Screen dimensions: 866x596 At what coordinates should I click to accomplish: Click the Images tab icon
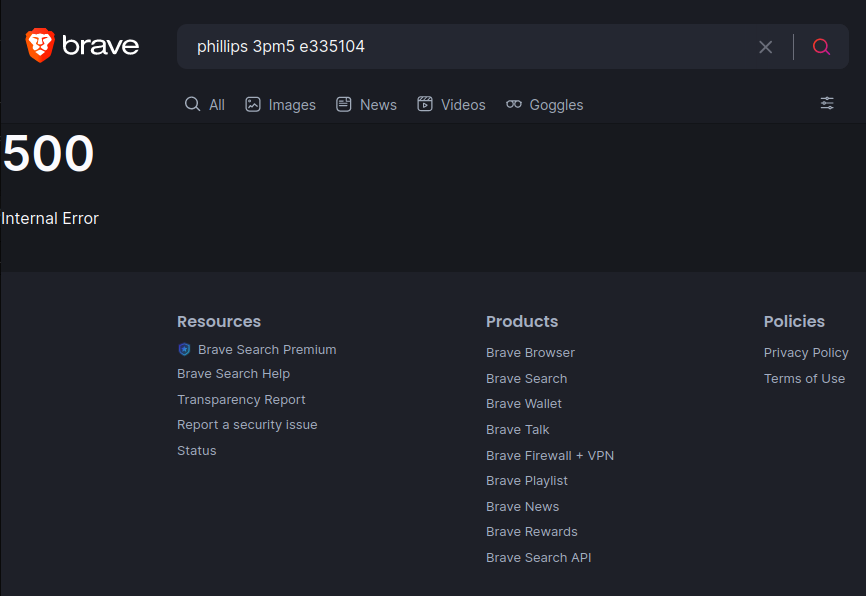pos(253,104)
